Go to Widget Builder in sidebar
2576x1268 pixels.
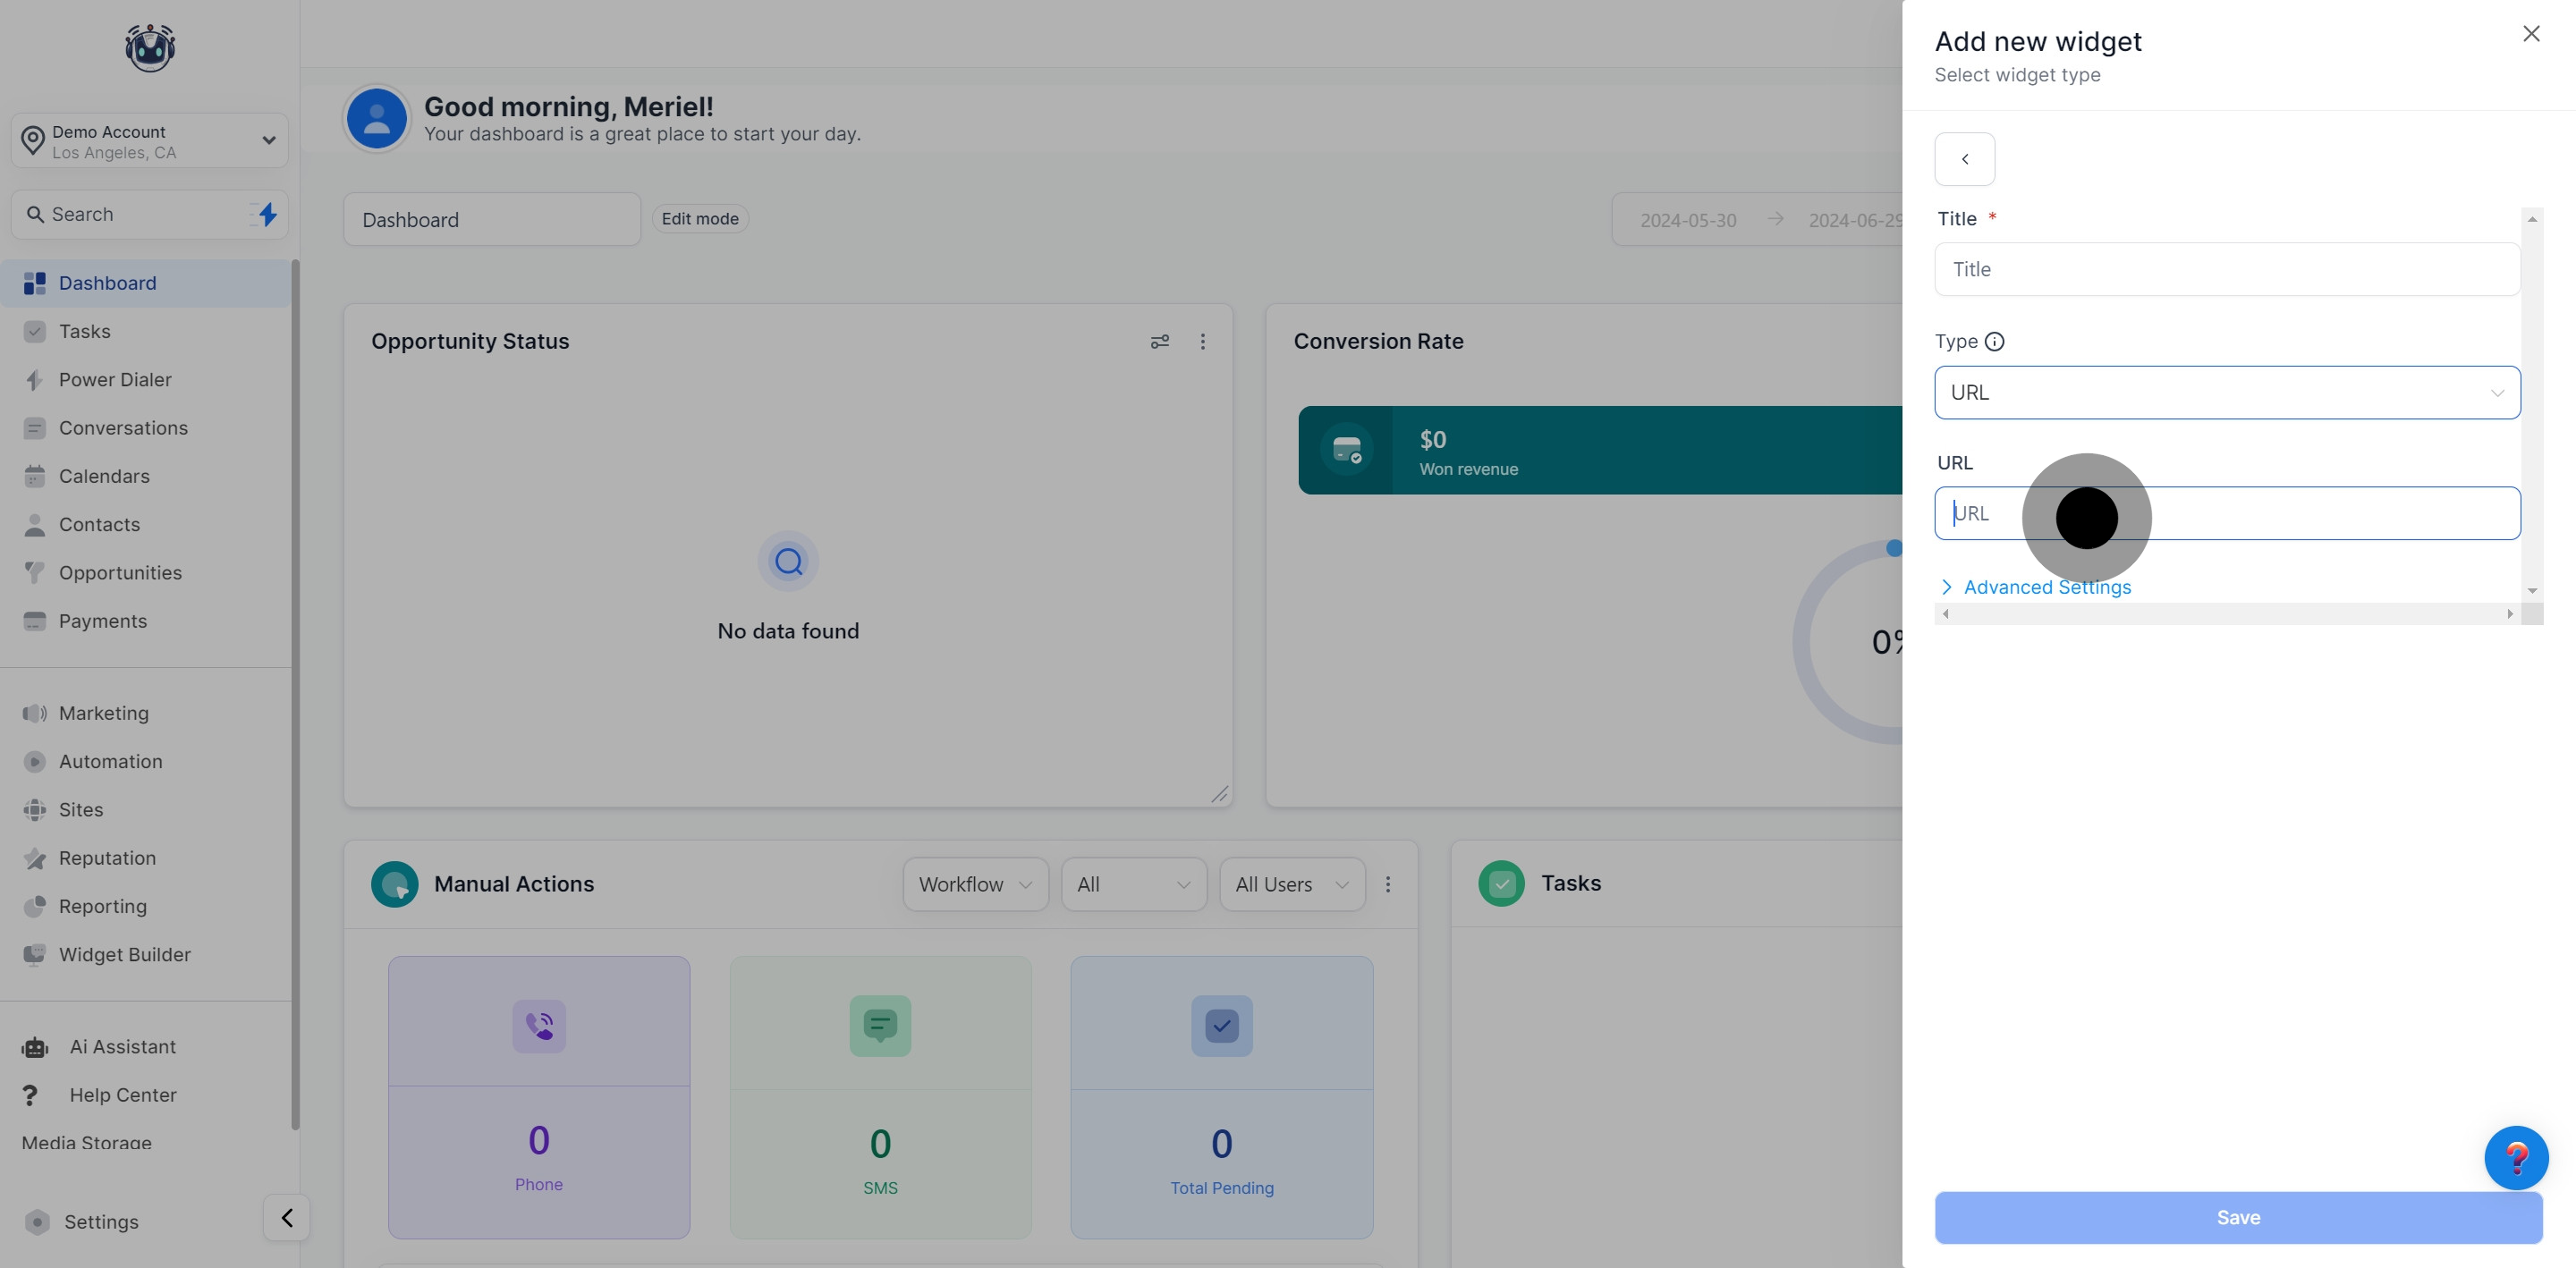(124, 955)
